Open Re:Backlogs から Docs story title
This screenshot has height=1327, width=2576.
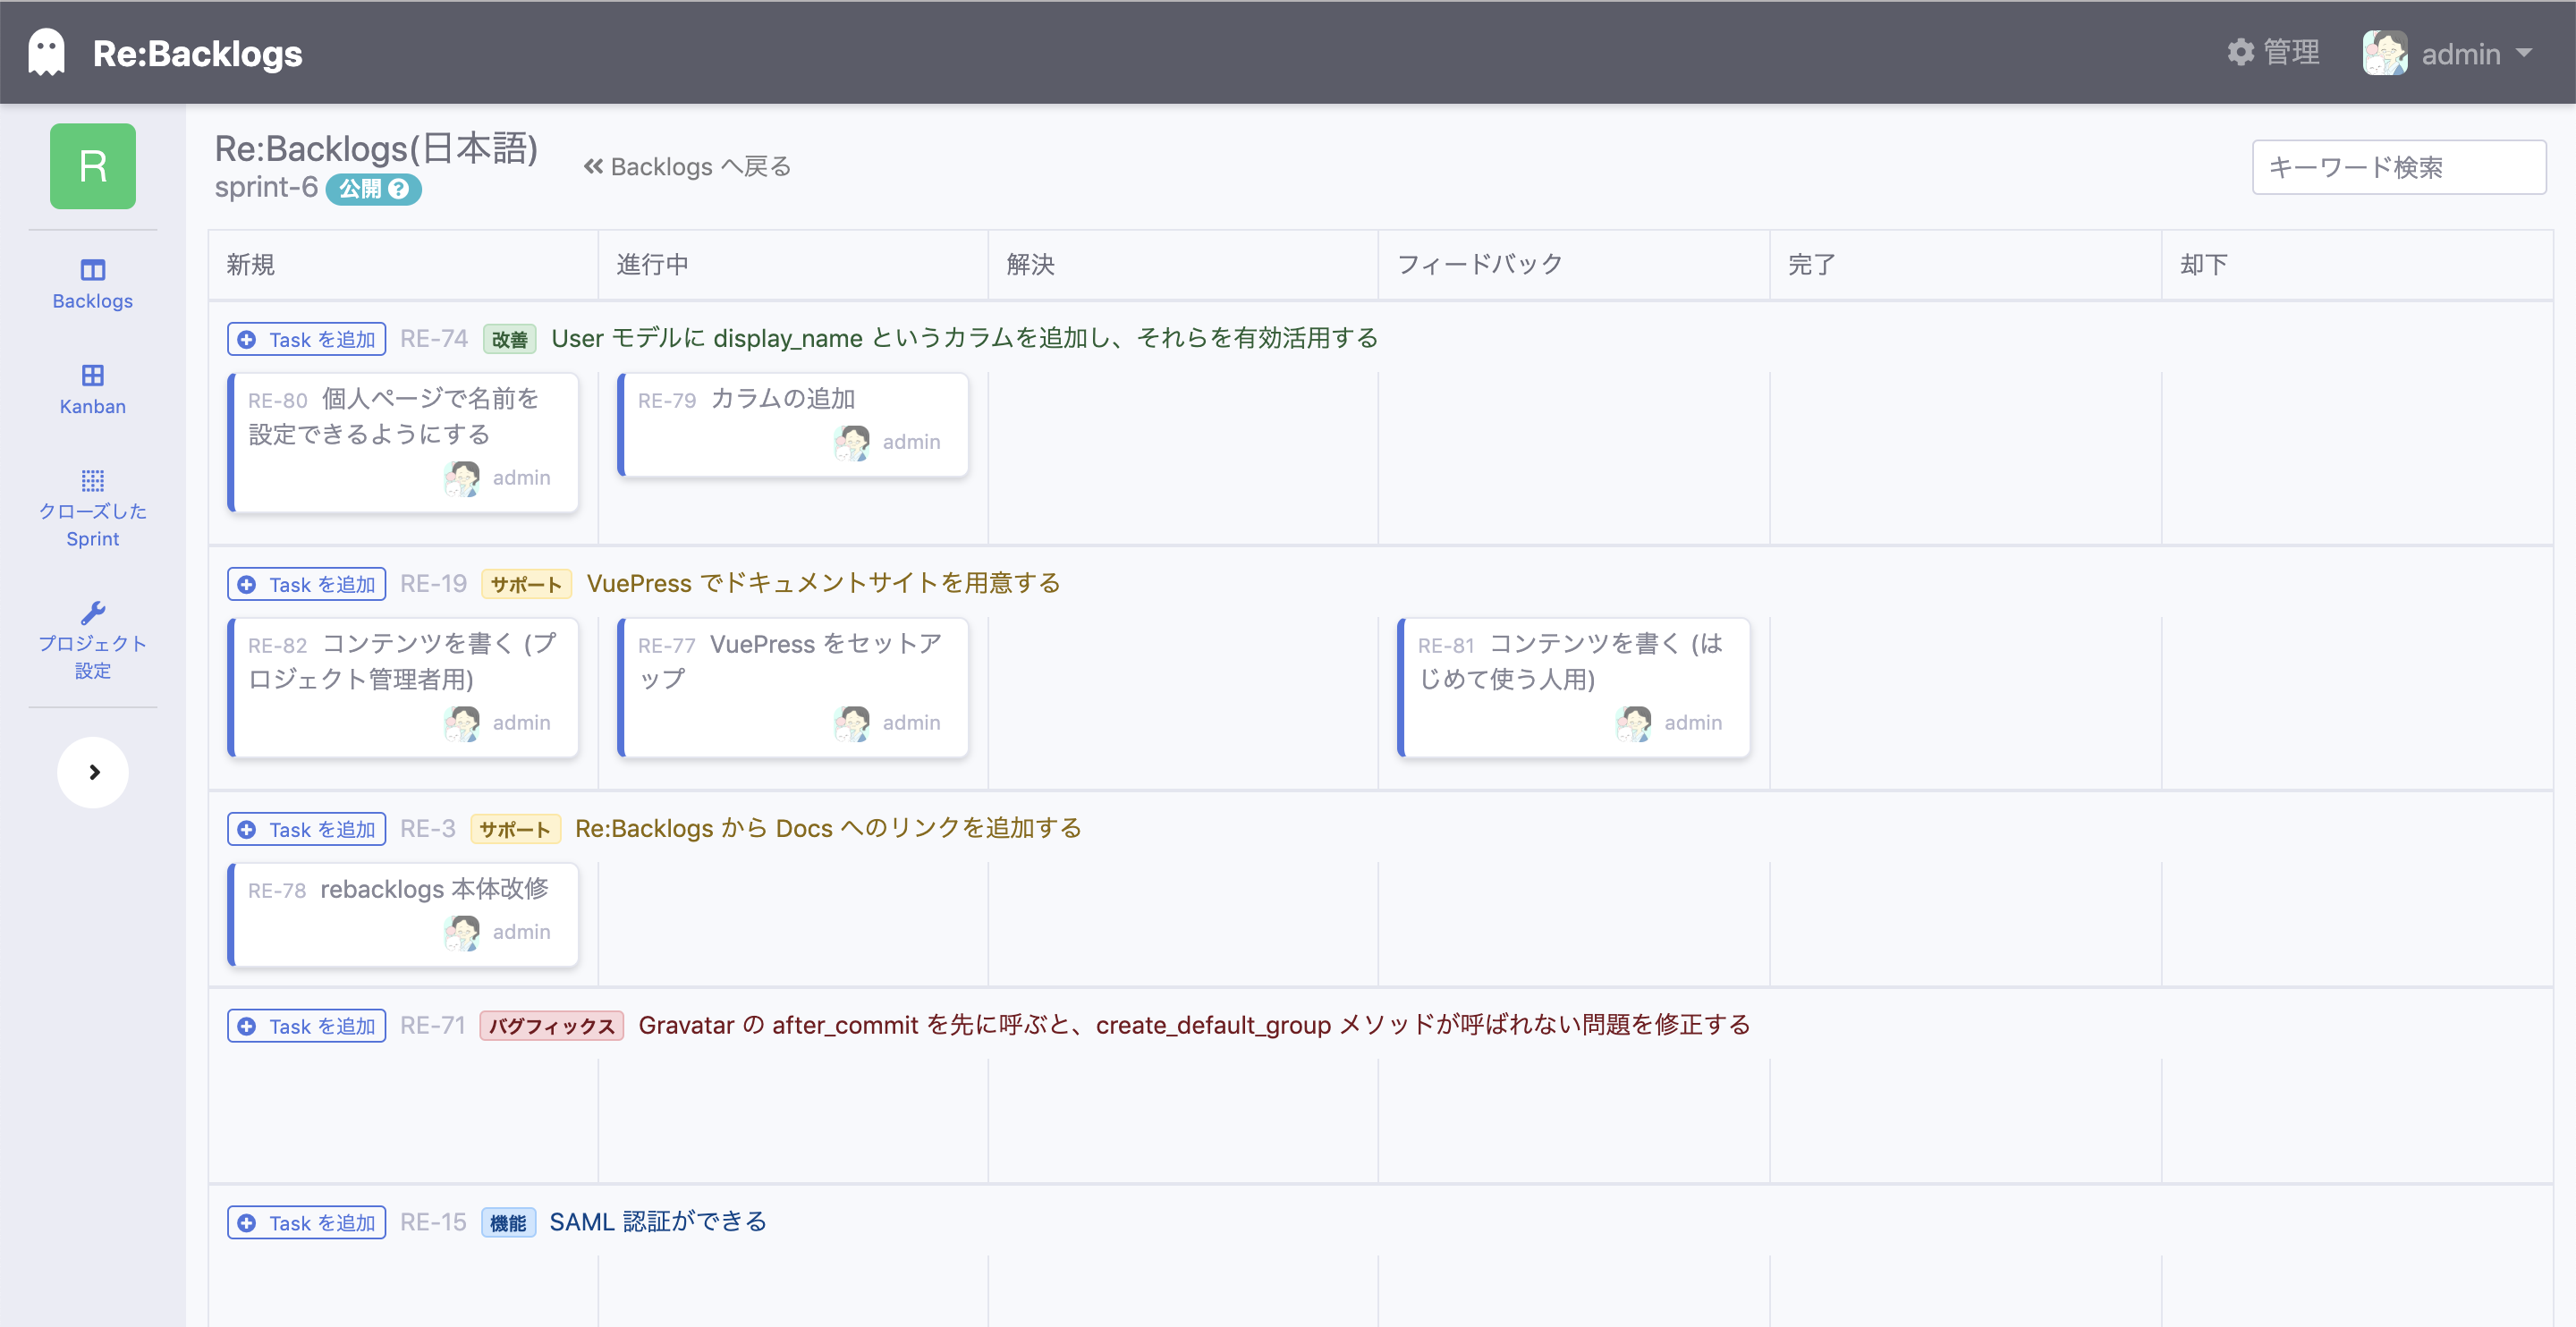click(828, 829)
